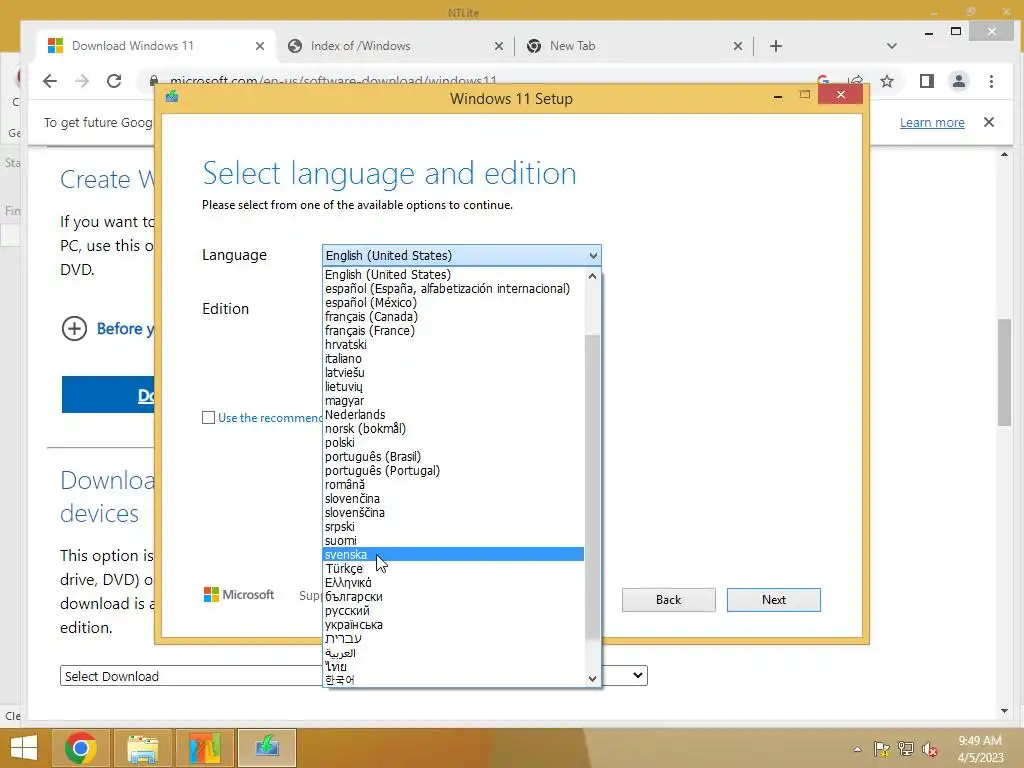
Task: Click the web page vertical scrollbar thumb
Action: (x=1004, y=372)
